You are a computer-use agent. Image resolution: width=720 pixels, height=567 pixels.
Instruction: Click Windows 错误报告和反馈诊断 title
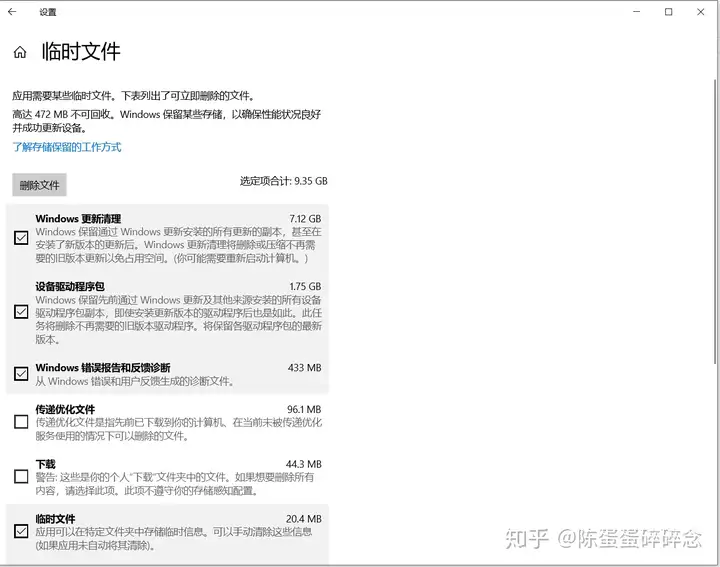click(103, 368)
